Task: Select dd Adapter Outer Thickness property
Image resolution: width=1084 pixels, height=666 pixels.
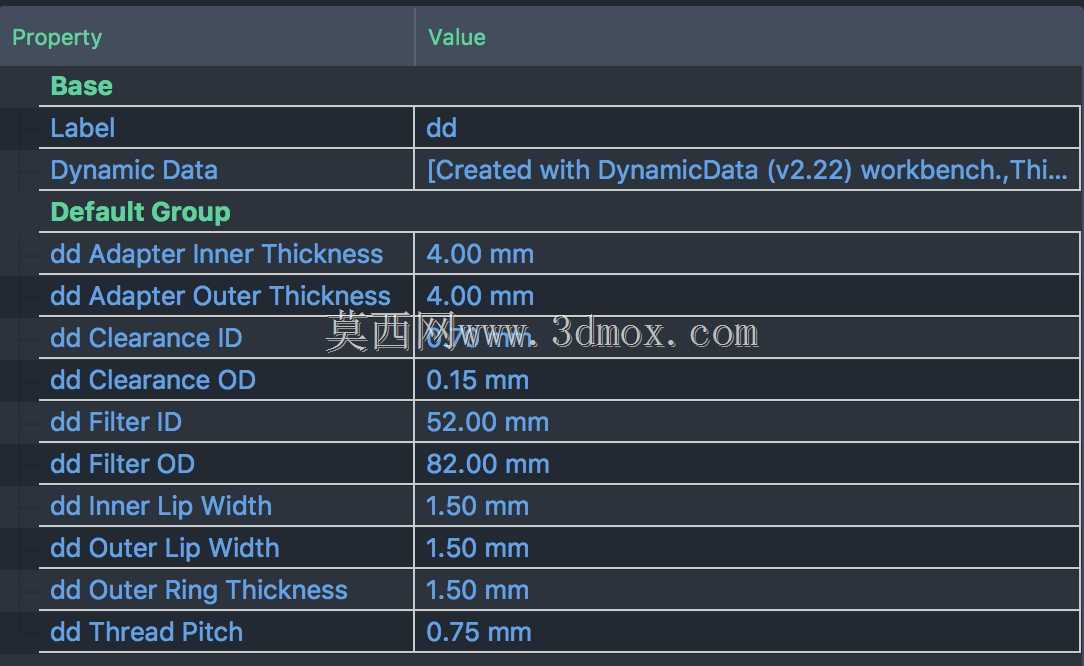Action: tap(221, 296)
